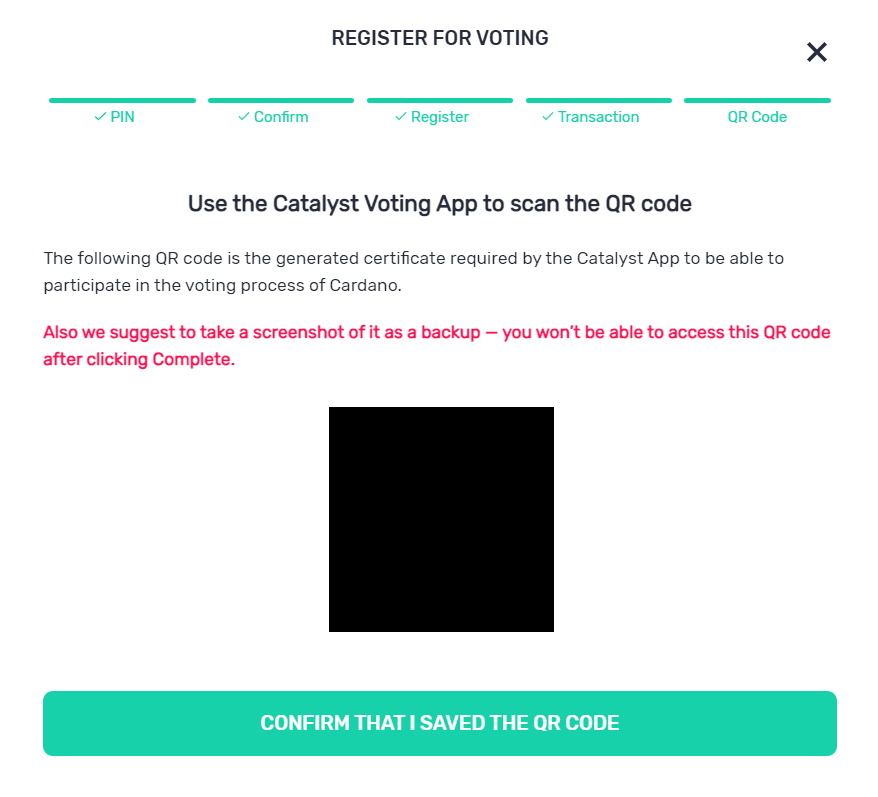Viewport: 878px width, 797px height.
Task: Click the checkmark icon beside PIN
Action: click(x=100, y=117)
